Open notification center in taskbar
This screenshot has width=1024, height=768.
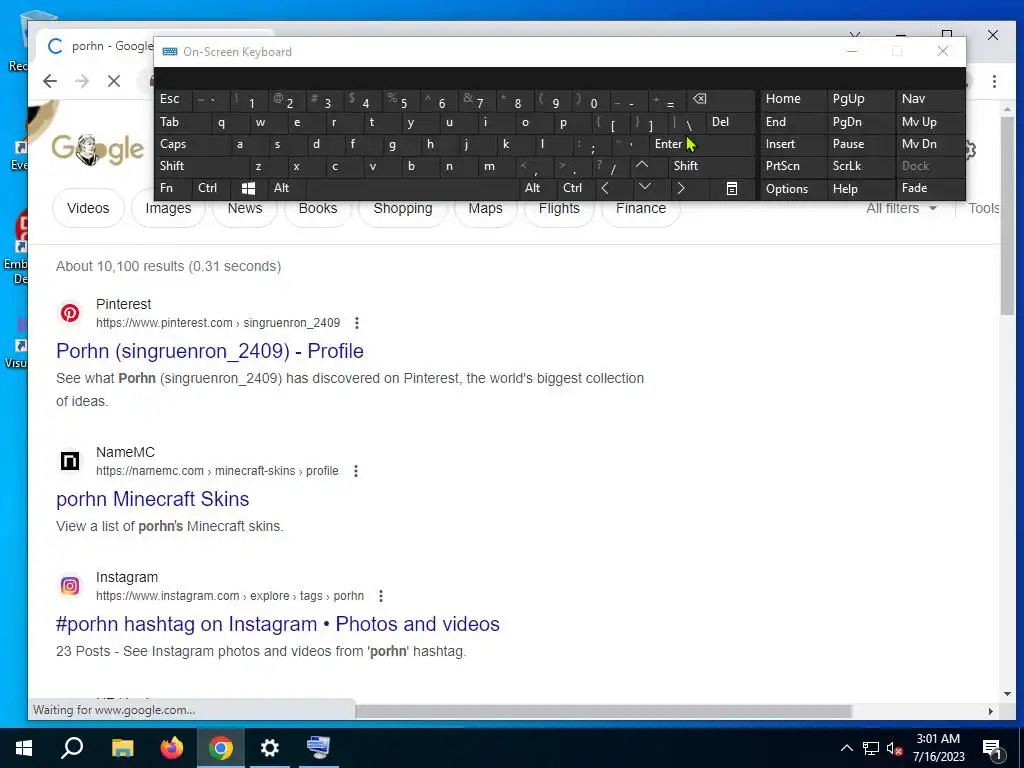point(993,748)
